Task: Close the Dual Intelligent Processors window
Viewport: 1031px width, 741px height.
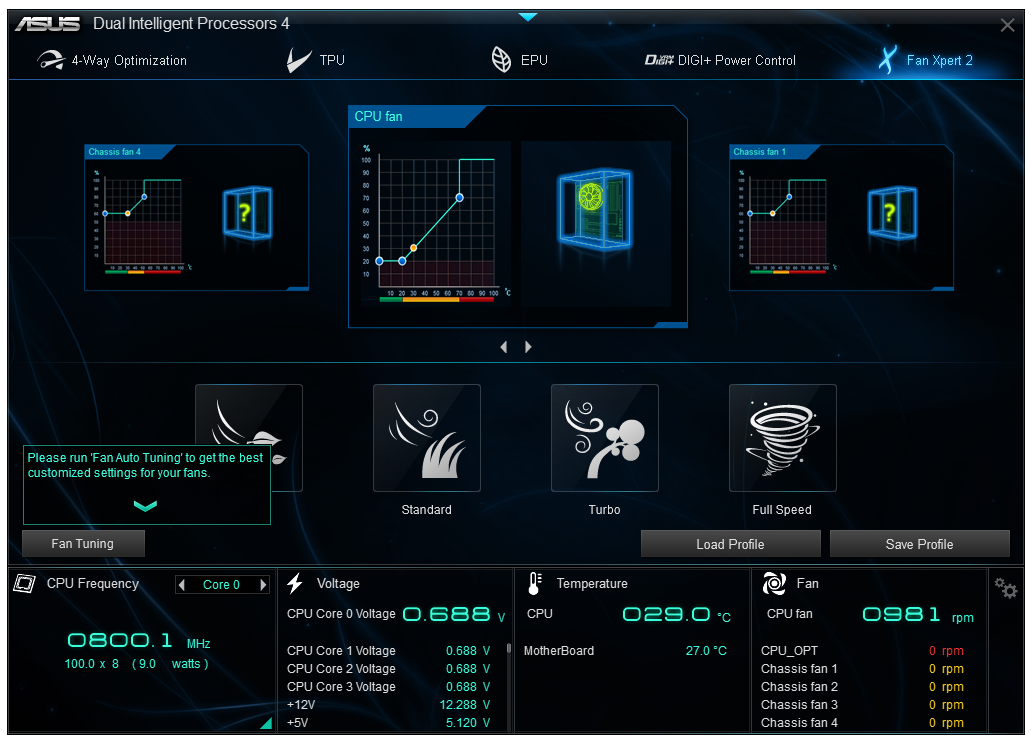Action: coord(1007,26)
